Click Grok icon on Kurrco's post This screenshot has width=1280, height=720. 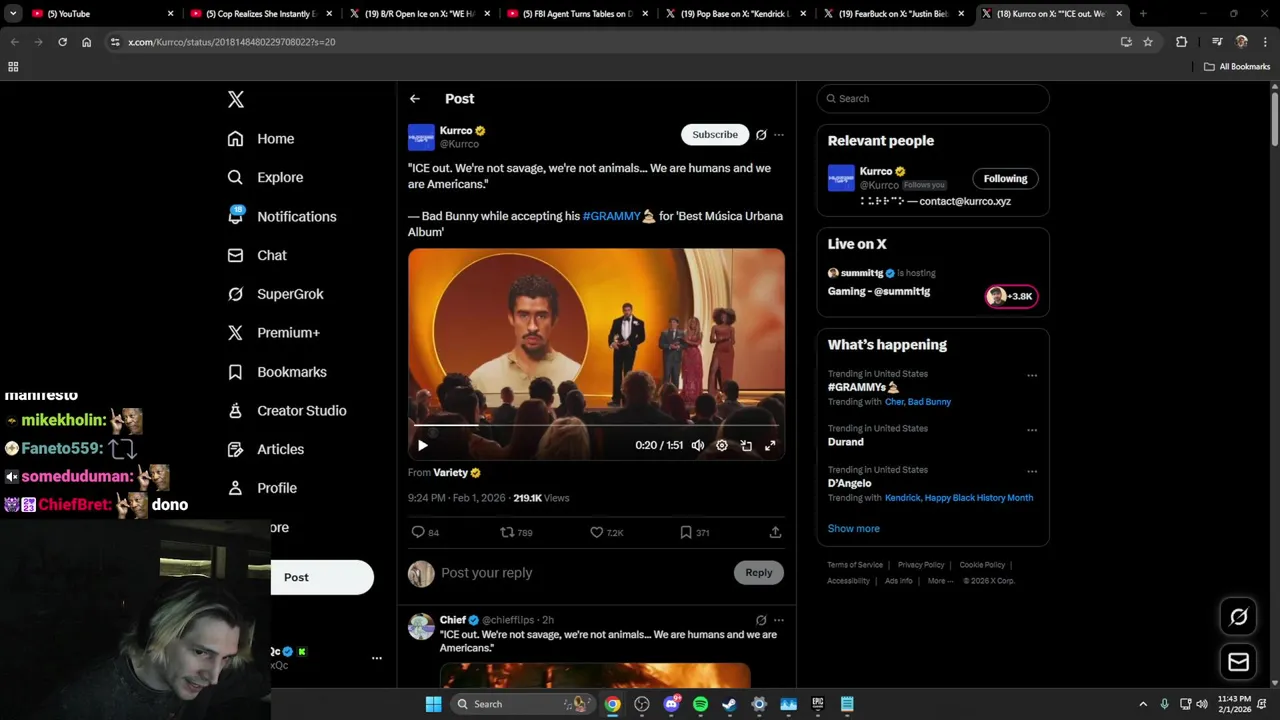[761, 135]
